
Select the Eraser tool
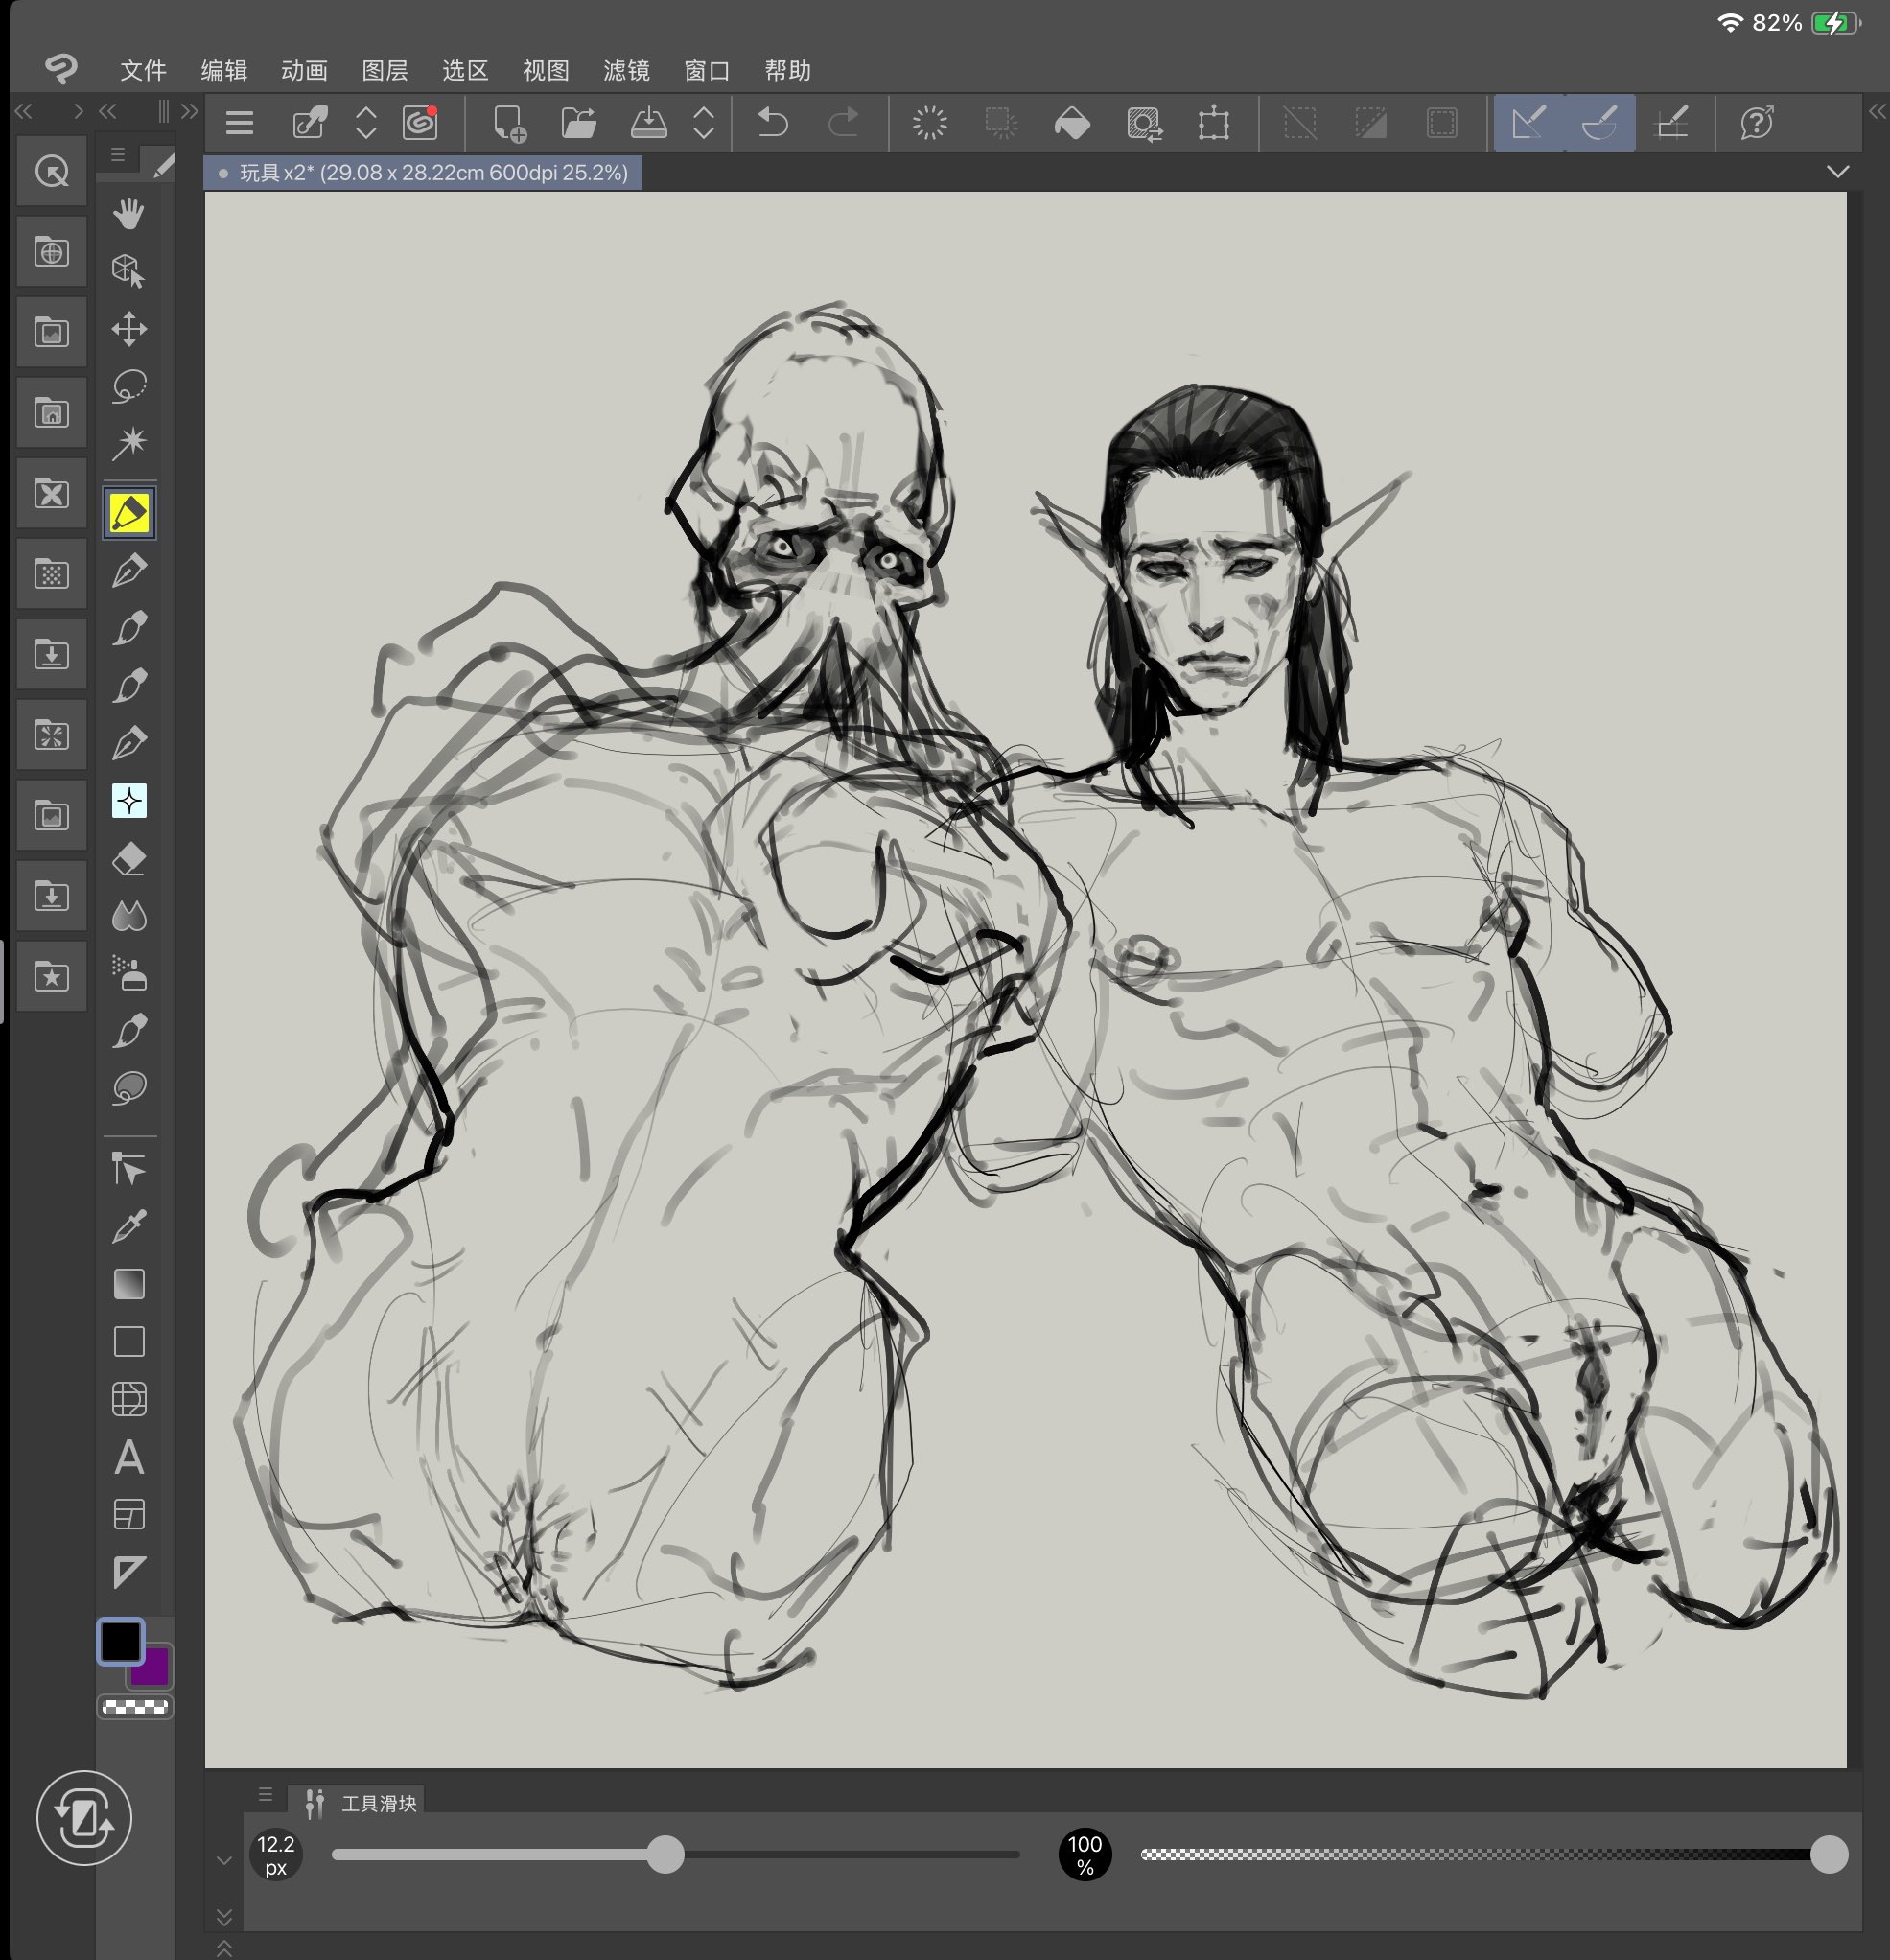tap(129, 859)
